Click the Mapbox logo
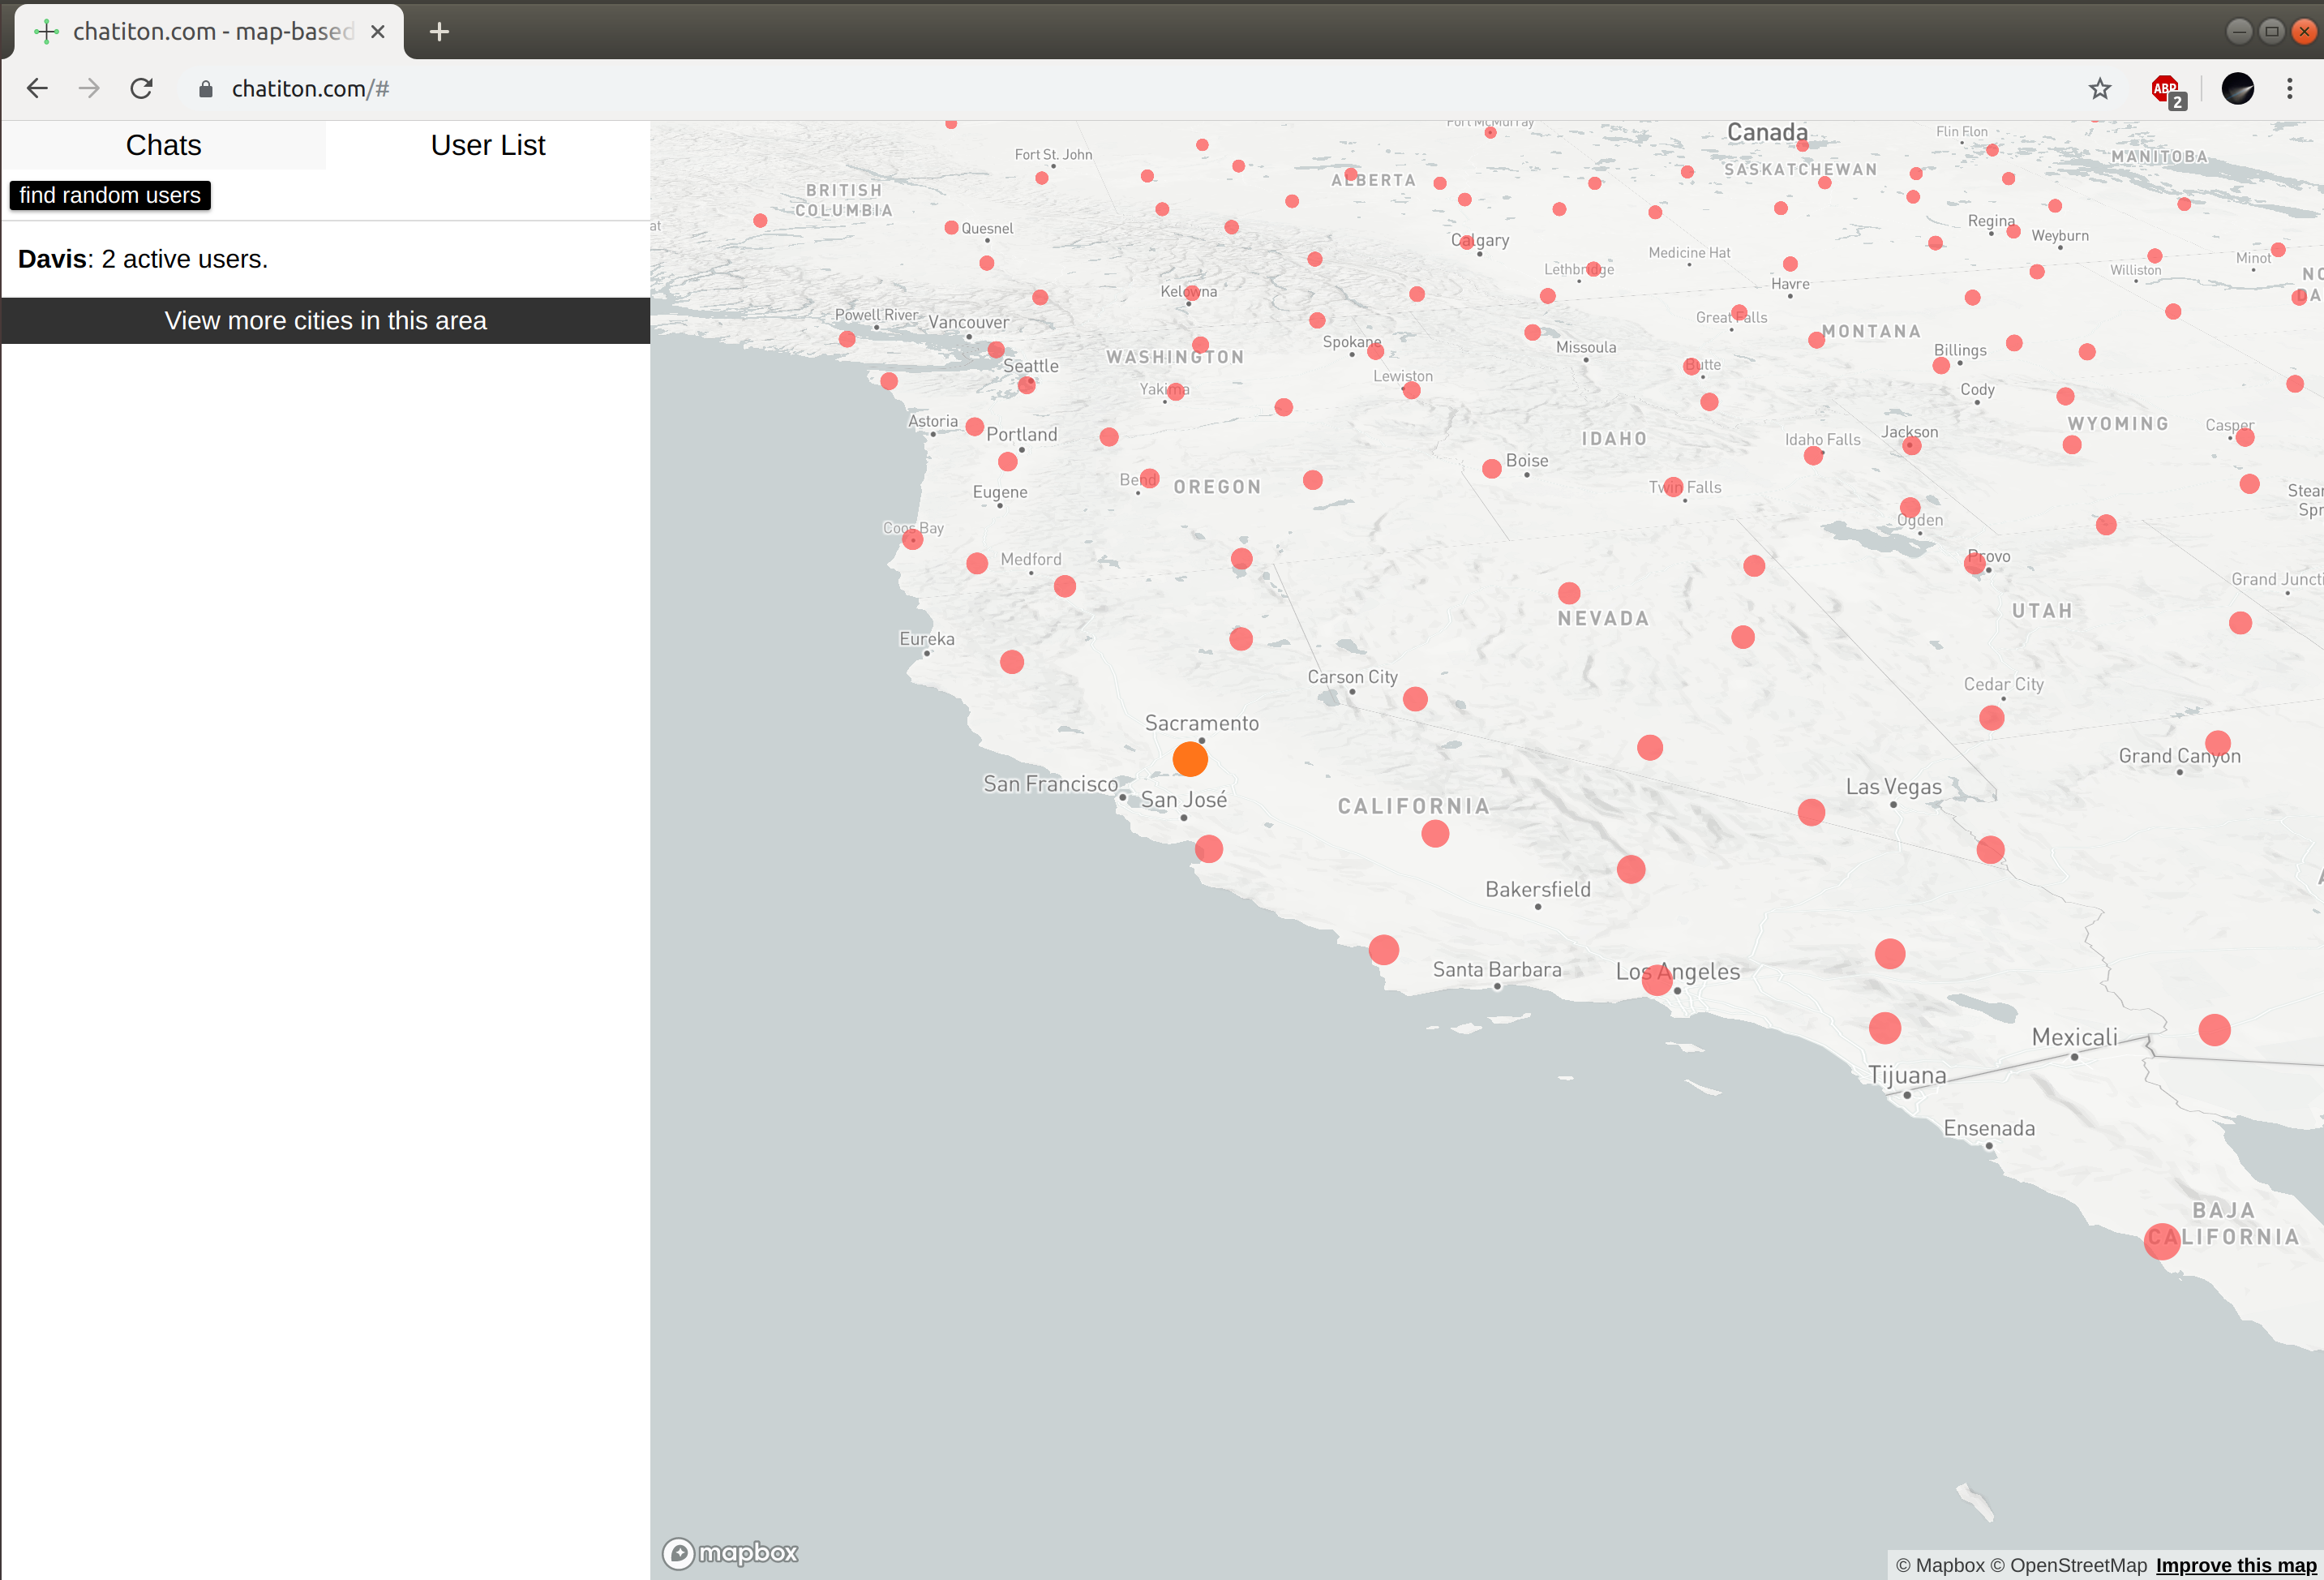2324x1580 pixels. [x=731, y=1552]
